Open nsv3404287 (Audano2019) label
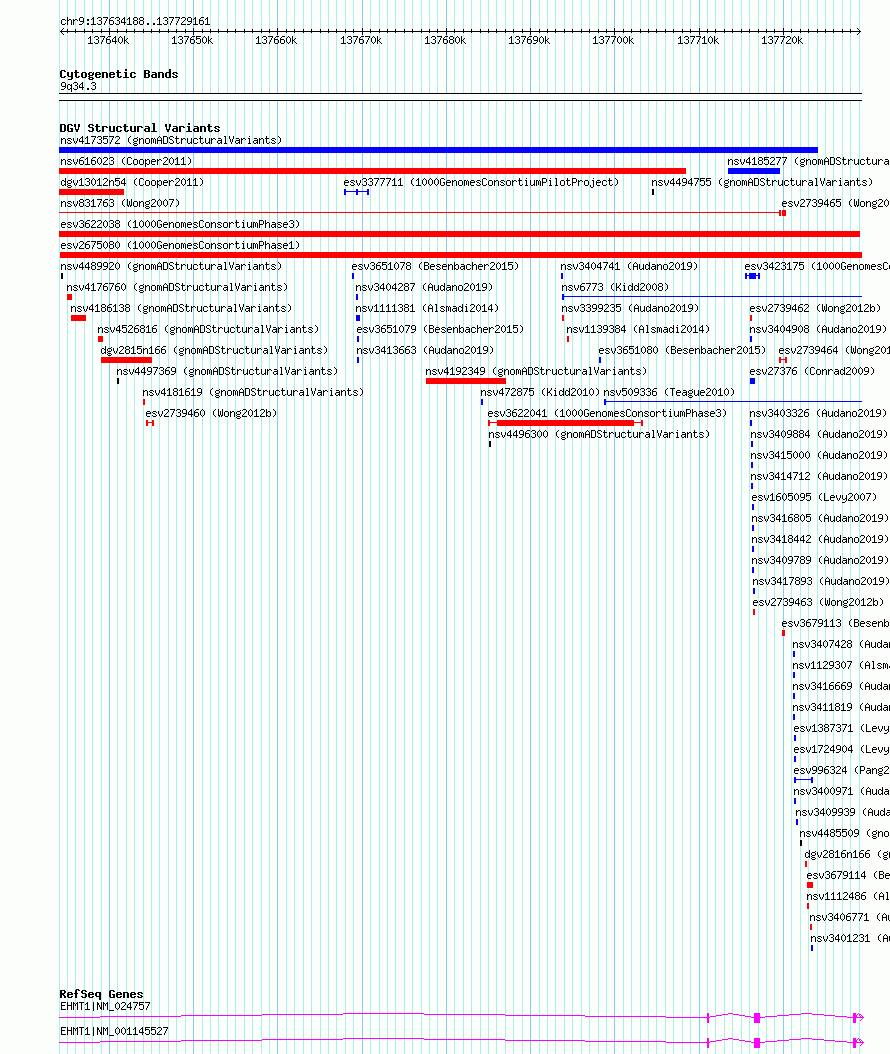Image resolution: width=890 pixels, height=1054 pixels. 424,286
